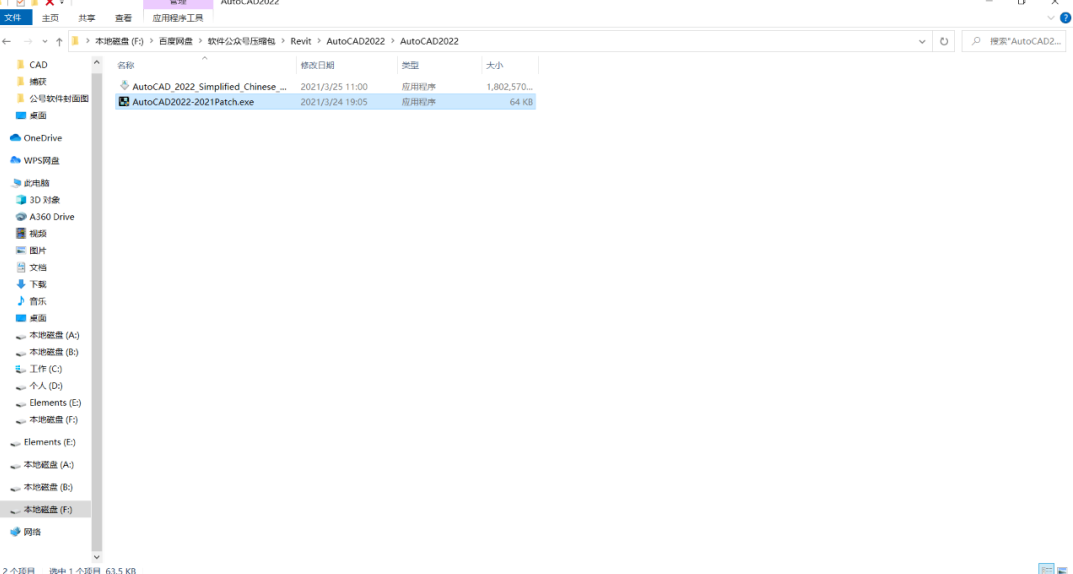This screenshot has width=1073, height=574.
Task: Click the 下载 arrow icon
Action: (21, 284)
